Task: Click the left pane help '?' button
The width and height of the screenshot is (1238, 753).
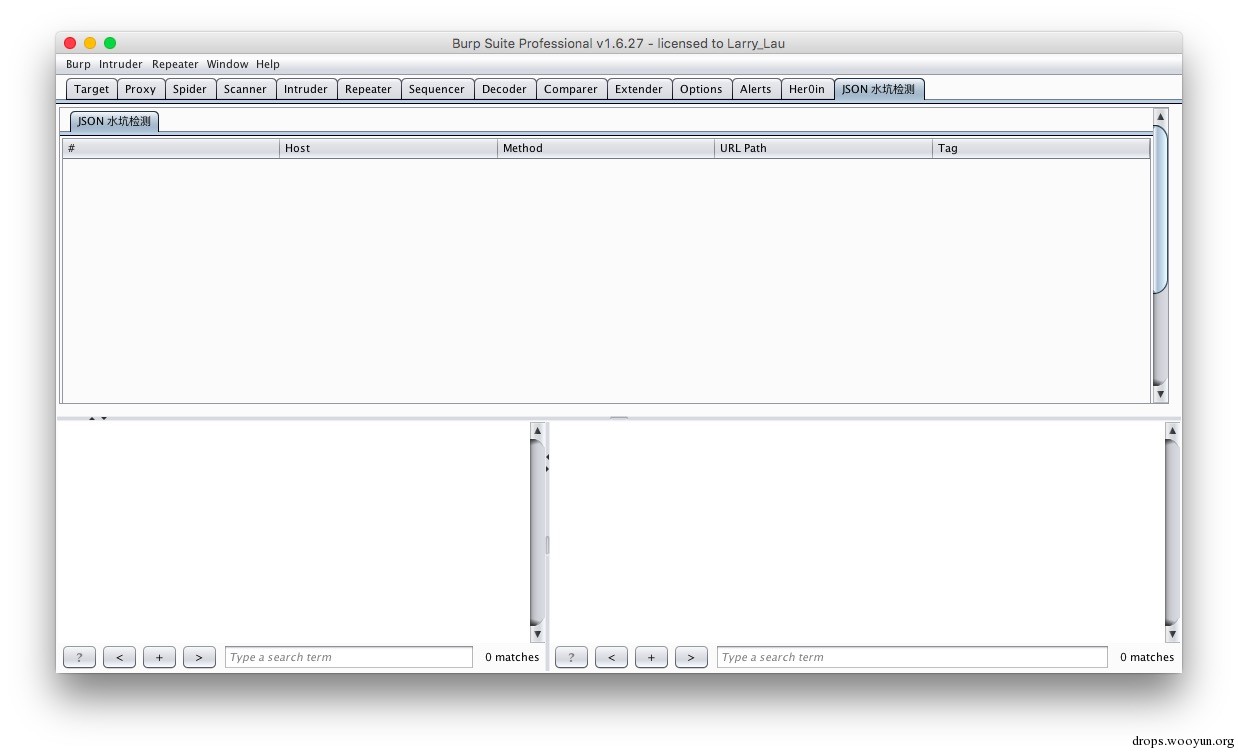Action: [x=79, y=657]
